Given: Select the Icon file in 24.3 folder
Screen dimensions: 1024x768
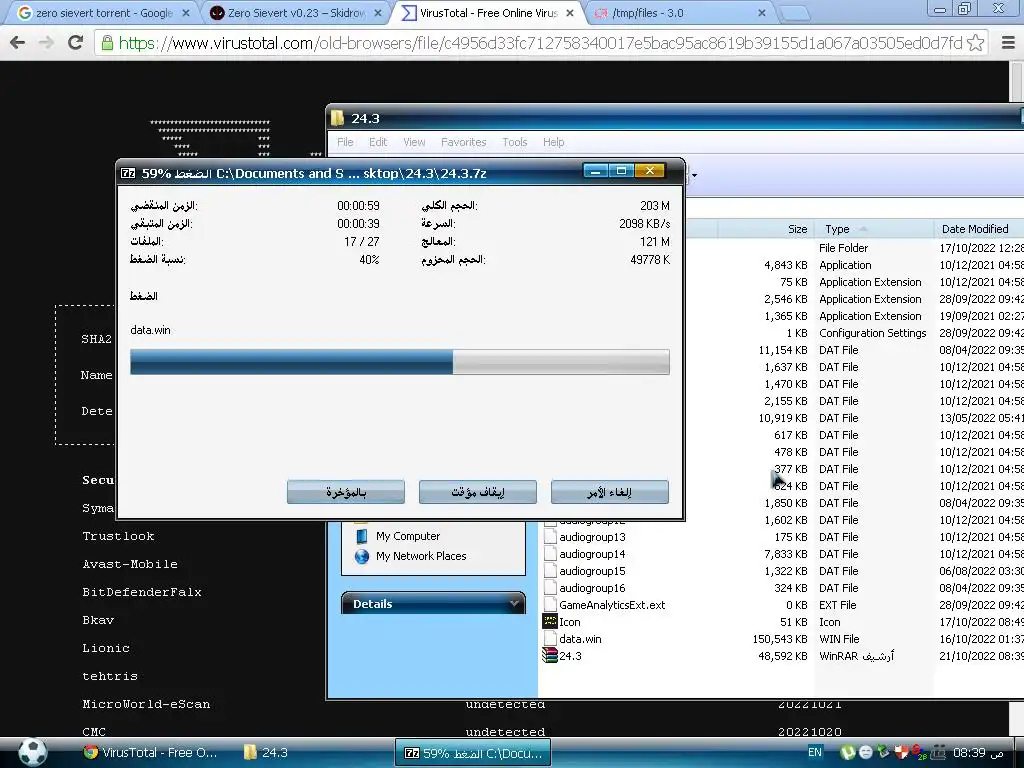Looking at the screenshot, I should coord(562,622).
